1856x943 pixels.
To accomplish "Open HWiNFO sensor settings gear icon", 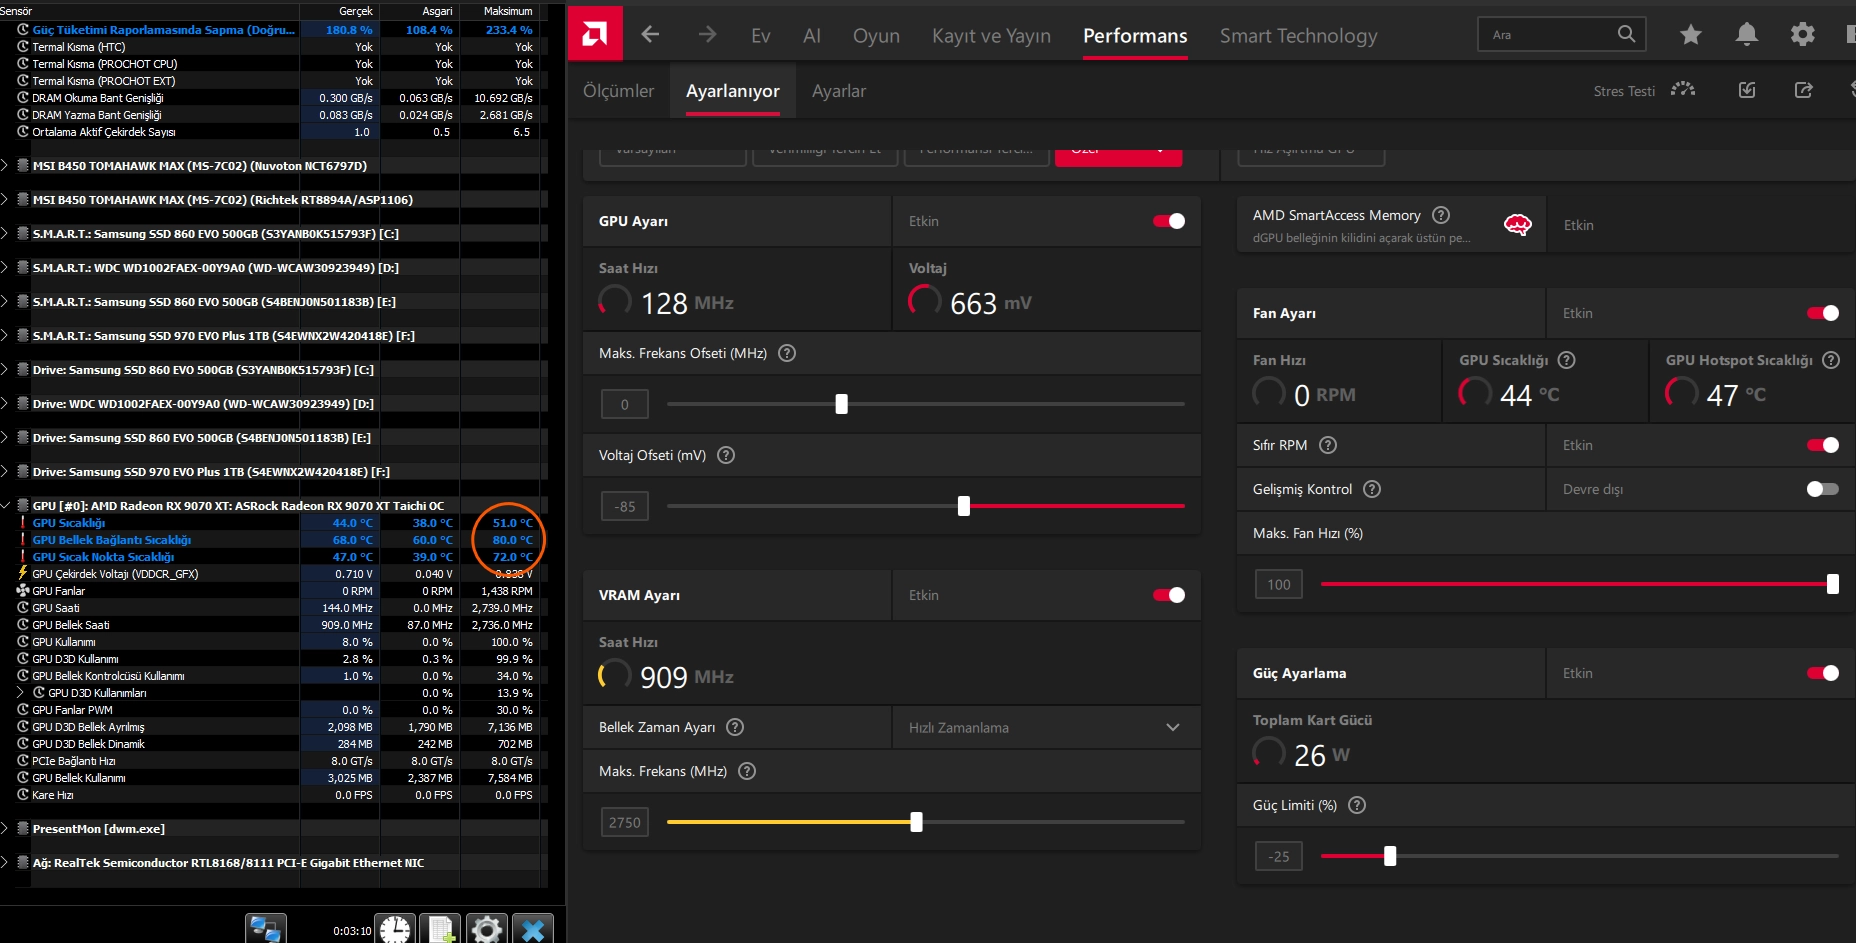I will pos(487,928).
